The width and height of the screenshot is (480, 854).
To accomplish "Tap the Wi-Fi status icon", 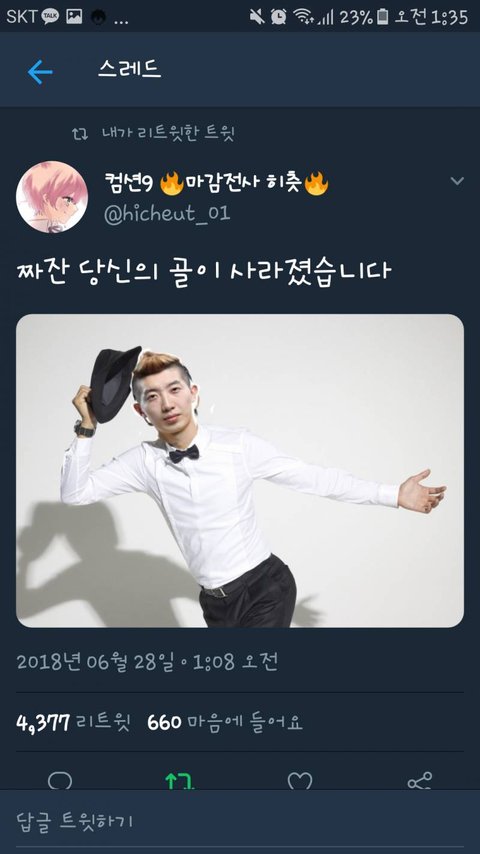I will point(303,17).
